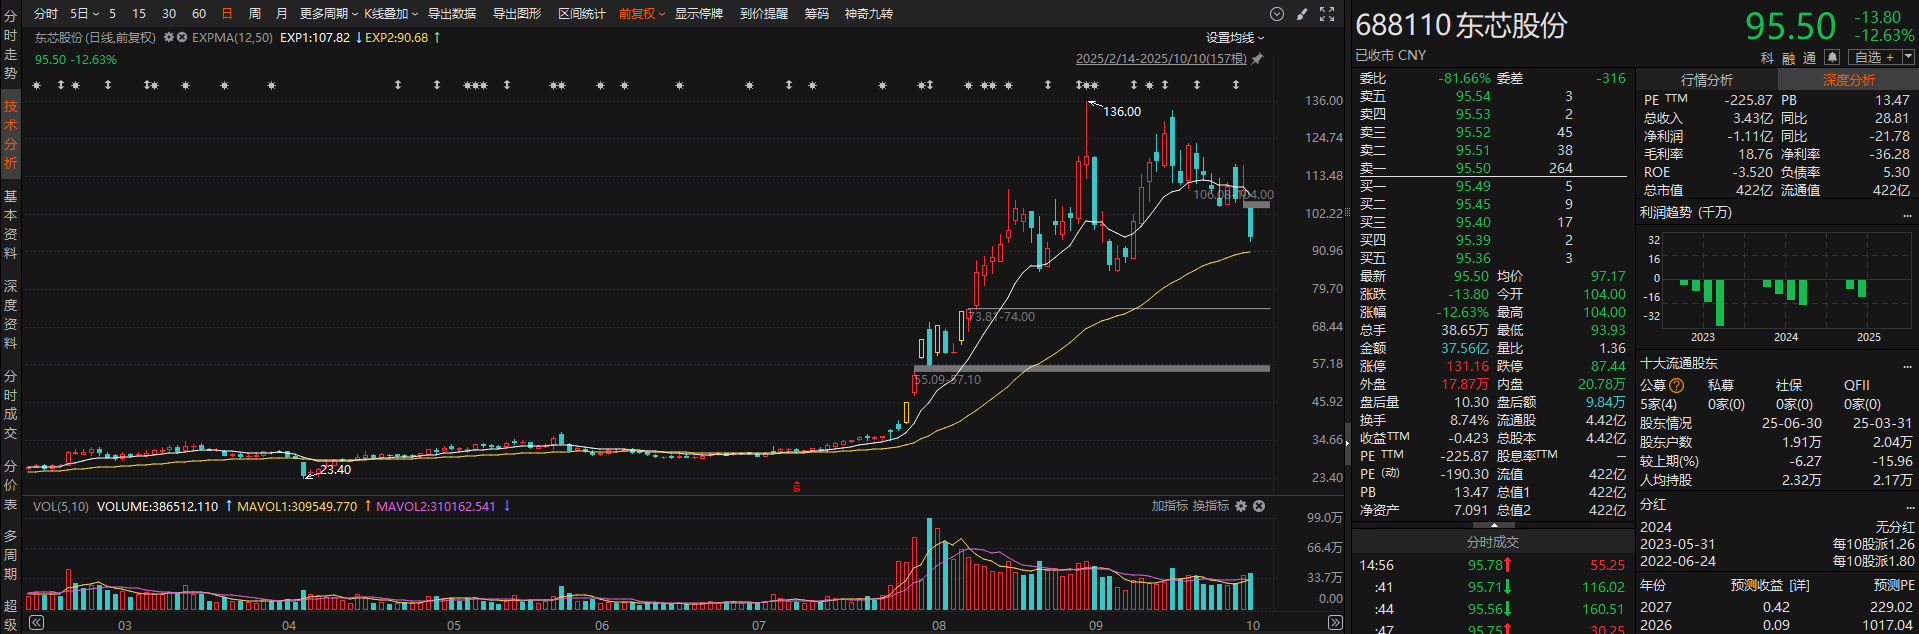The height and width of the screenshot is (634, 1919).
Task: Open the price alert bell icon
Action: [1832, 57]
